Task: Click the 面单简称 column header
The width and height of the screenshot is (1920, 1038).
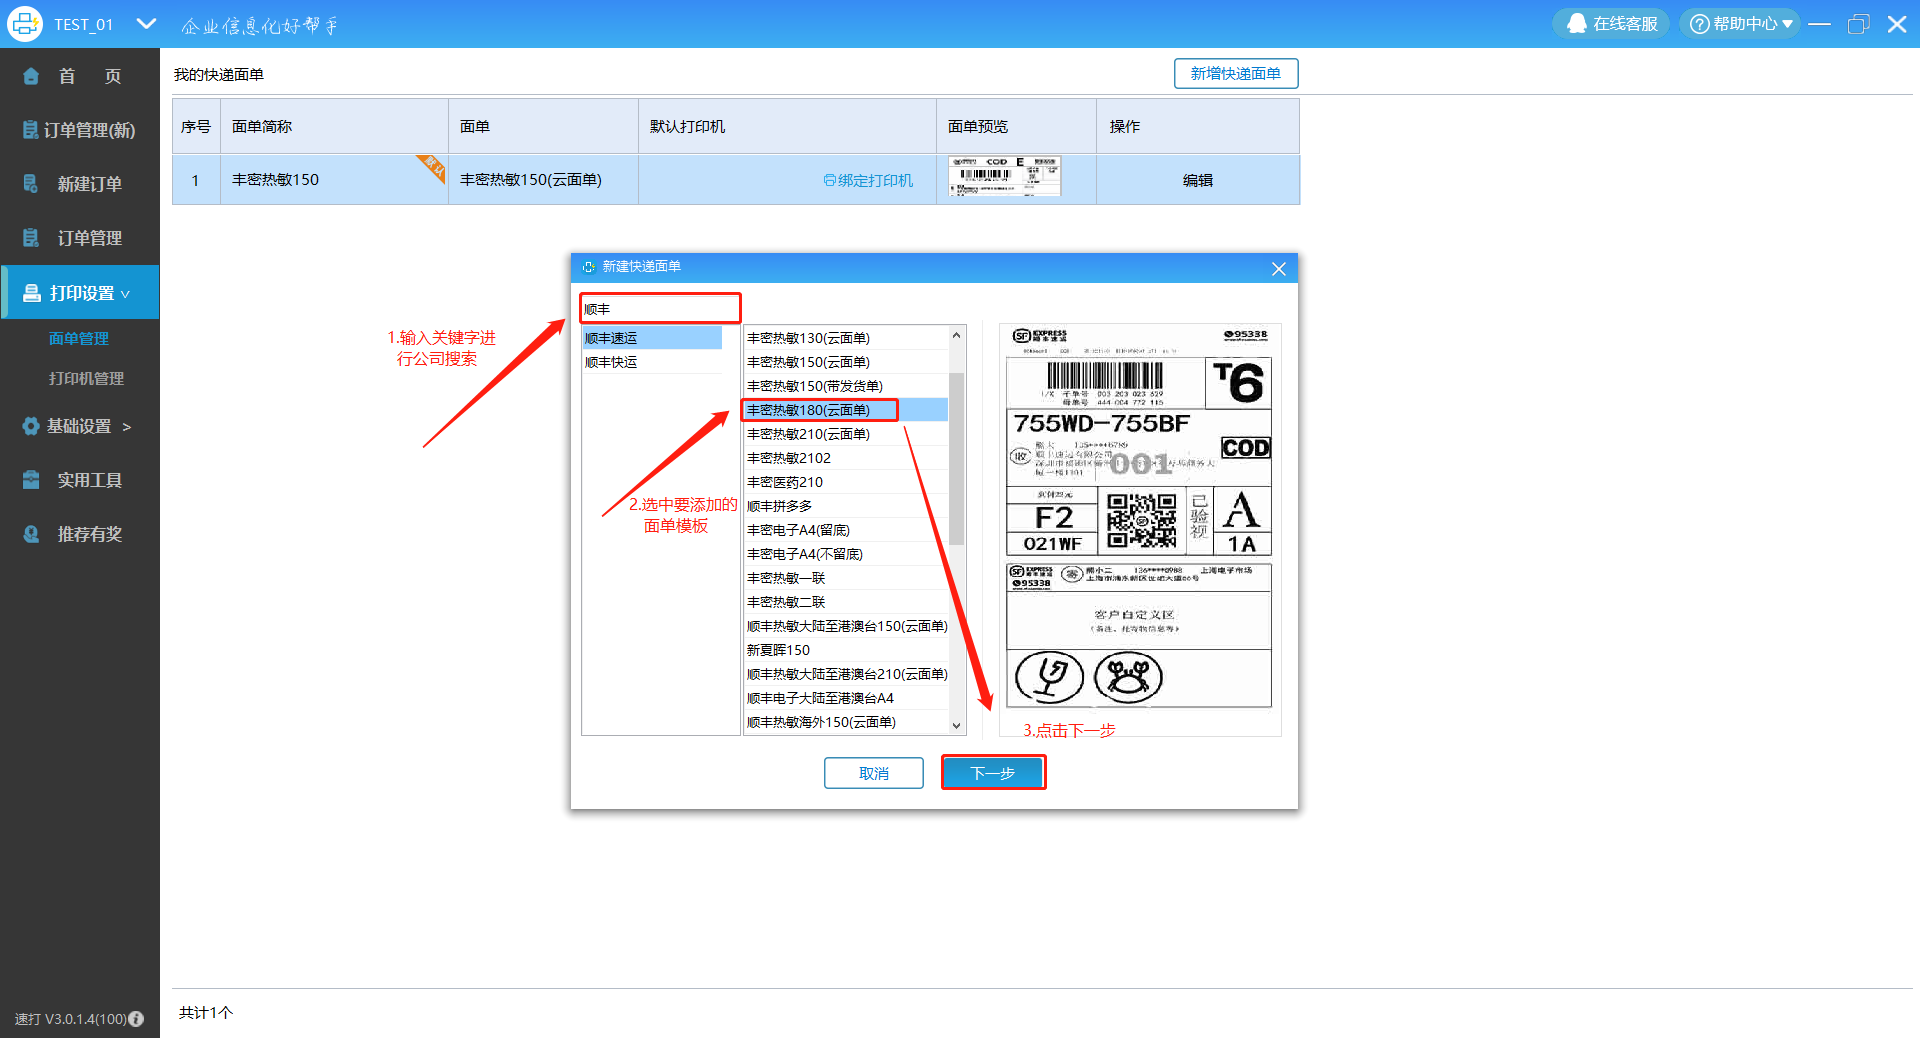Action: click(334, 126)
